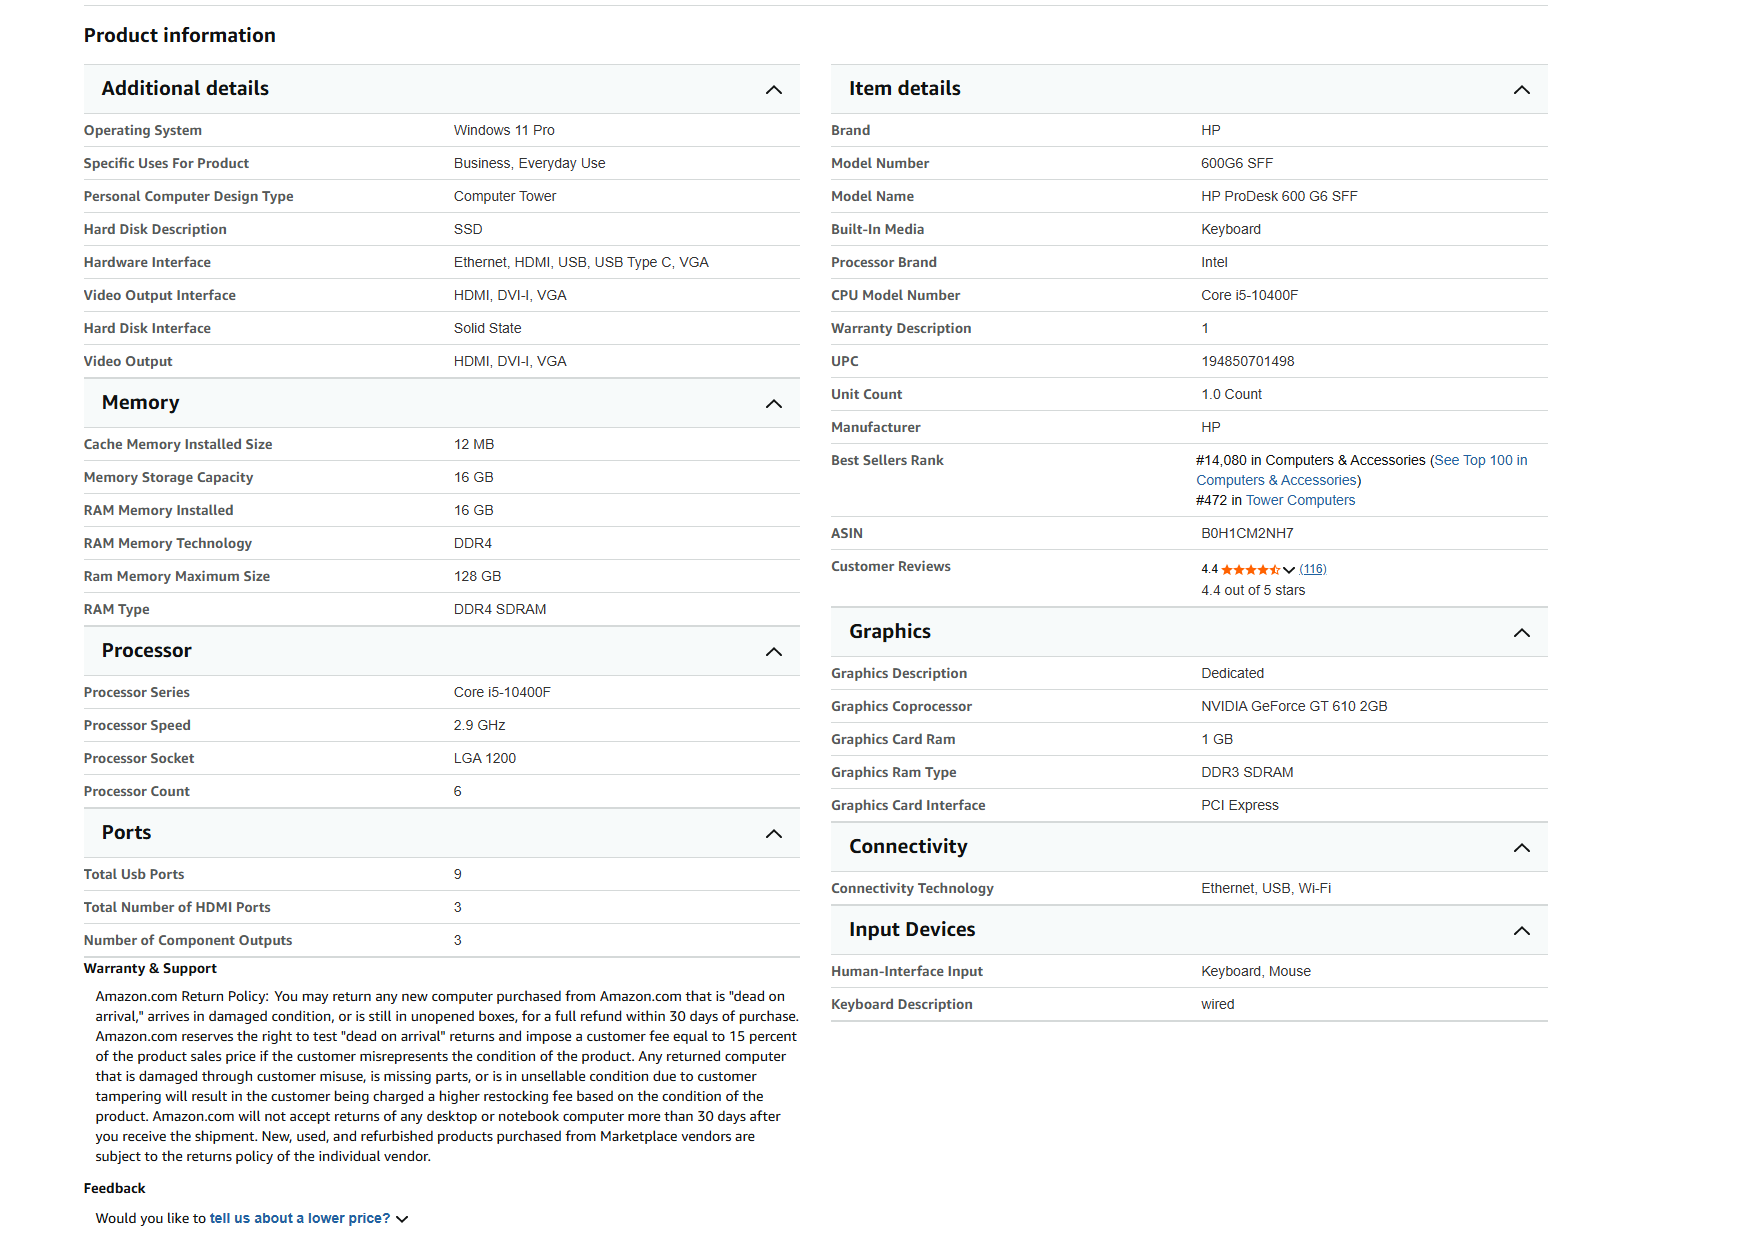Viewport: 1758px width, 1256px height.
Task: Click the Ports section header title
Action: [126, 833]
